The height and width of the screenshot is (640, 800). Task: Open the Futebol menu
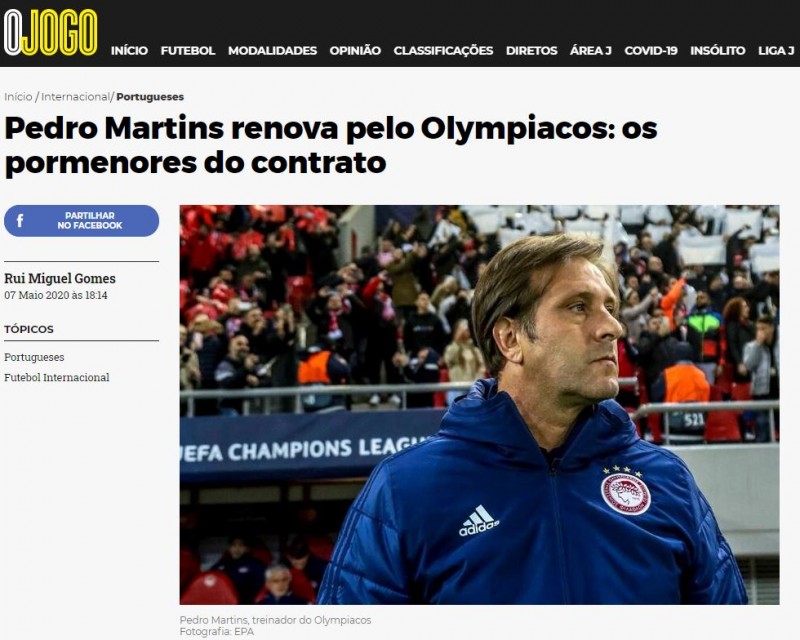pyautogui.click(x=188, y=51)
